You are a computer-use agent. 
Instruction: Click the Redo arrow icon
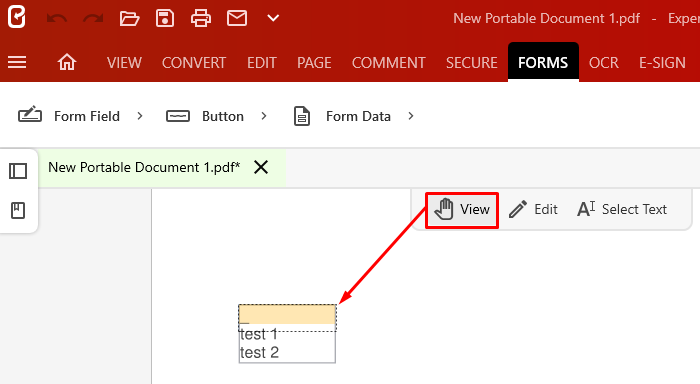(93, 18)
